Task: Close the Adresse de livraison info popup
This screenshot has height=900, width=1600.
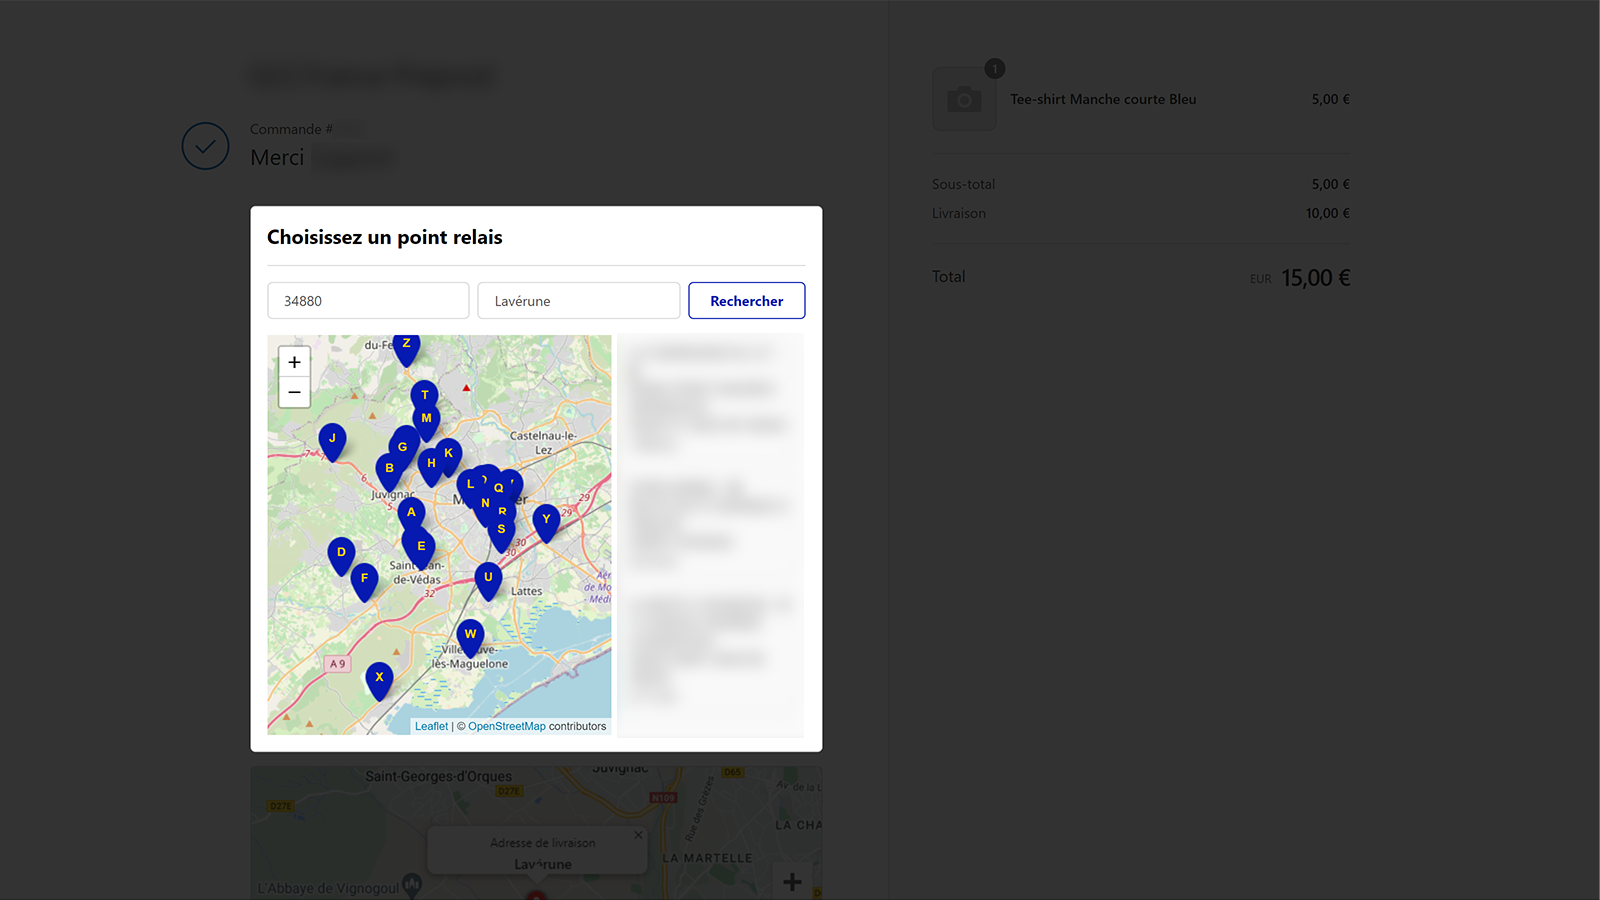Action: point(638,835)
